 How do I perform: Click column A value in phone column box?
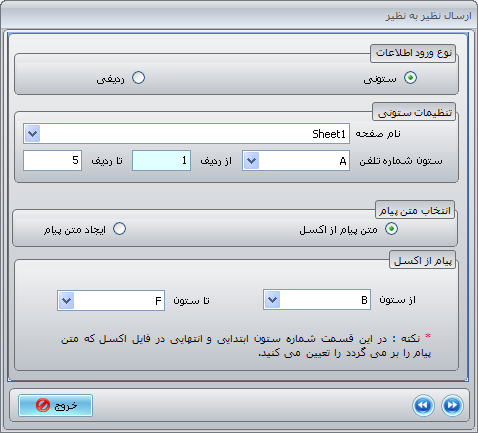343,161
